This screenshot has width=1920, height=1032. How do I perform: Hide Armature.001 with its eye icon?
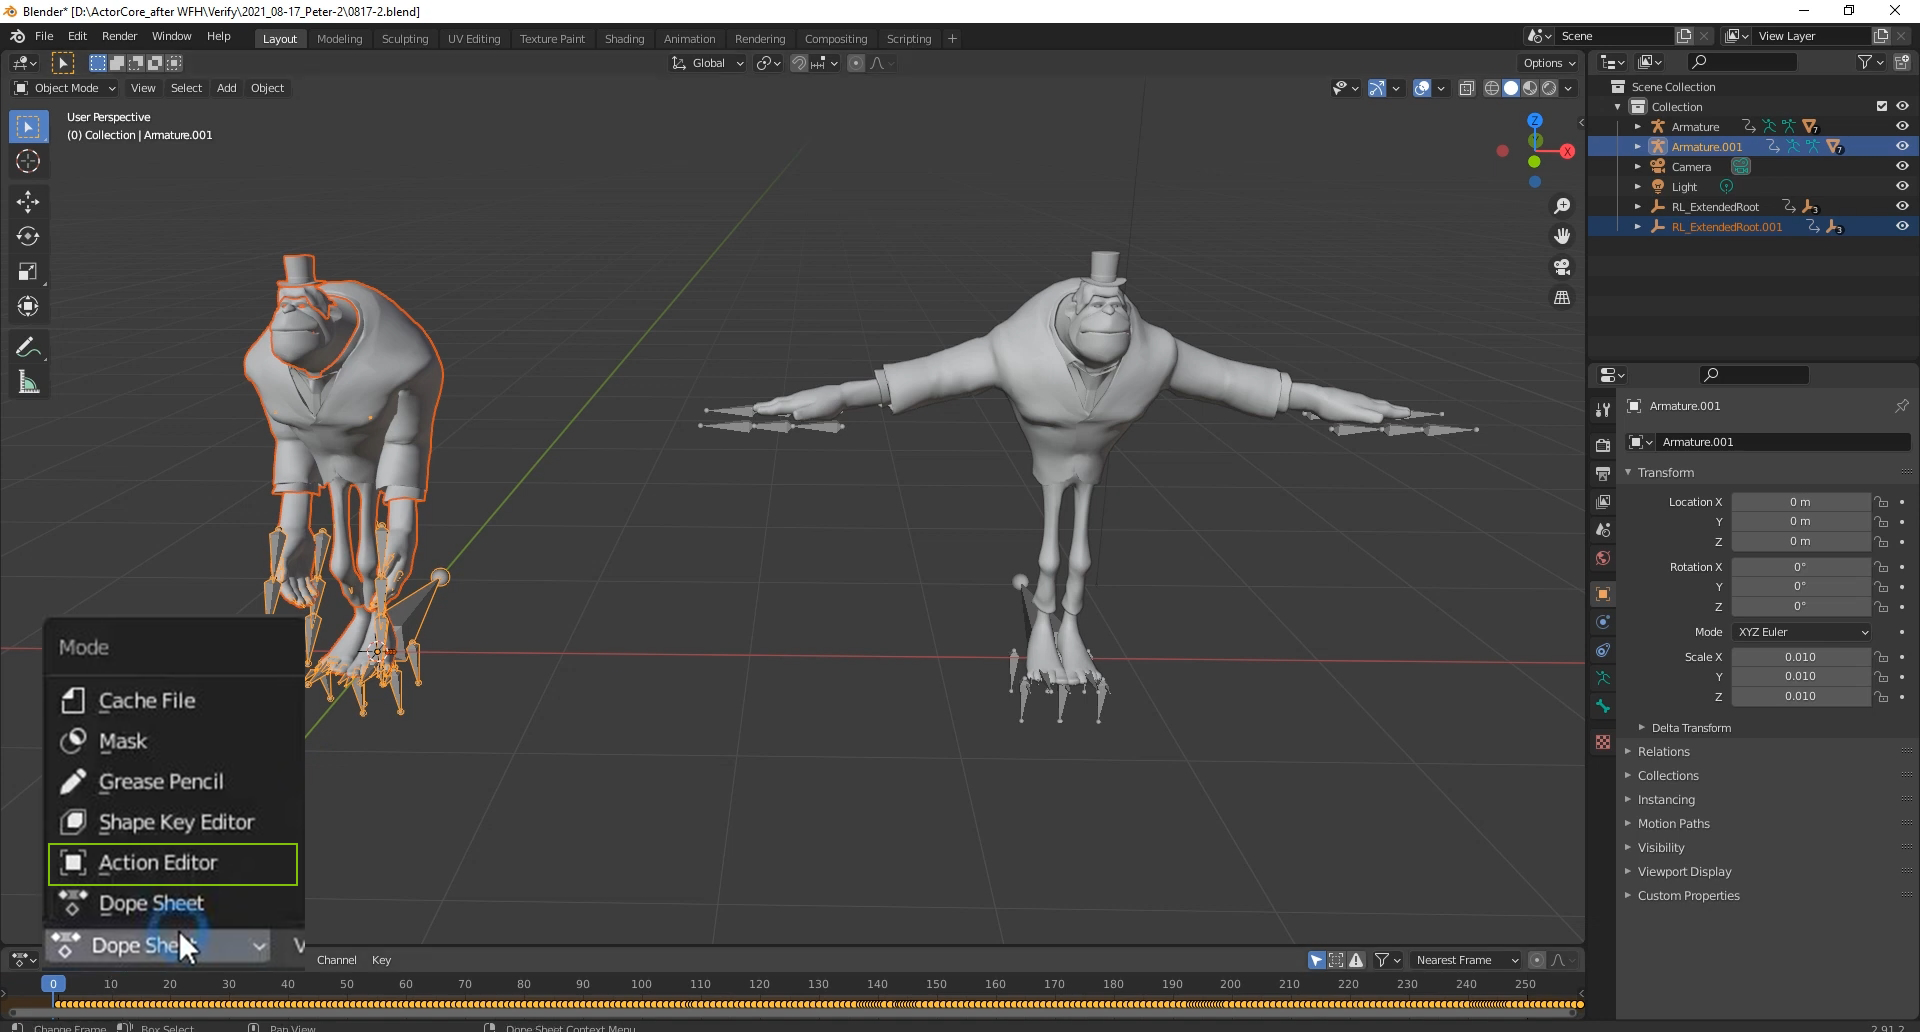[x=1902, y=146]
